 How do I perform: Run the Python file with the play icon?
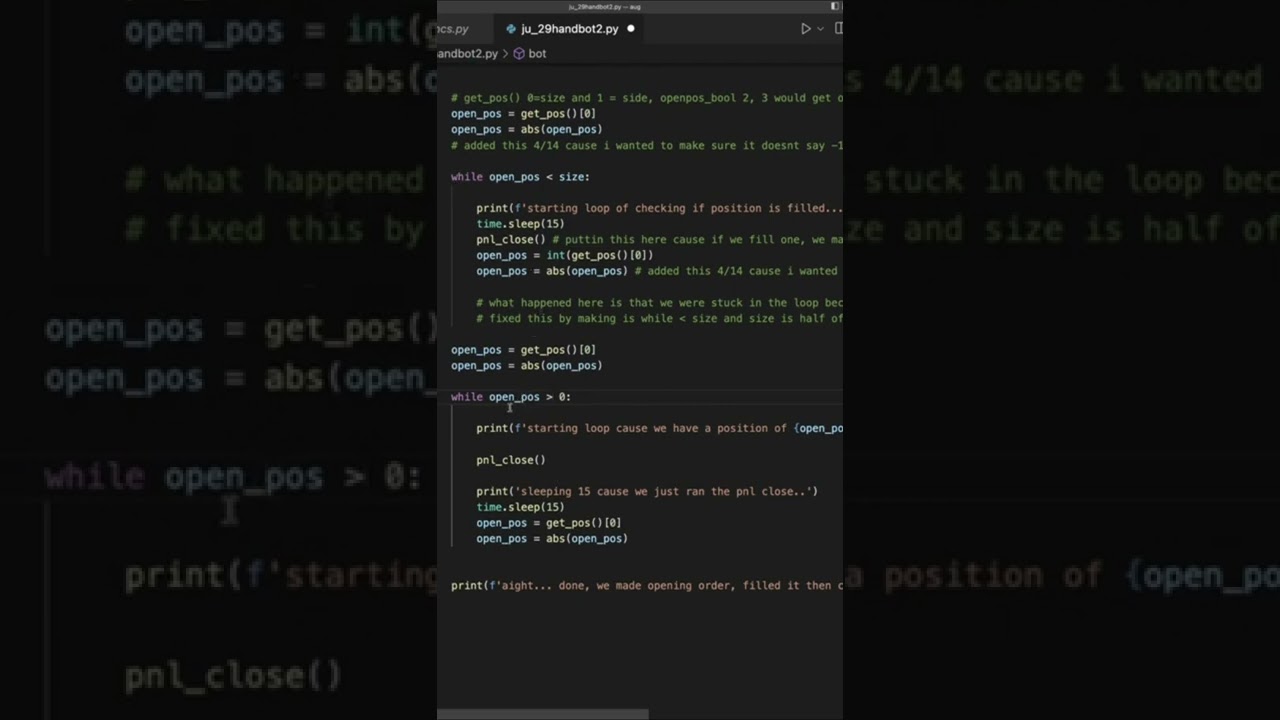(805, 29)
